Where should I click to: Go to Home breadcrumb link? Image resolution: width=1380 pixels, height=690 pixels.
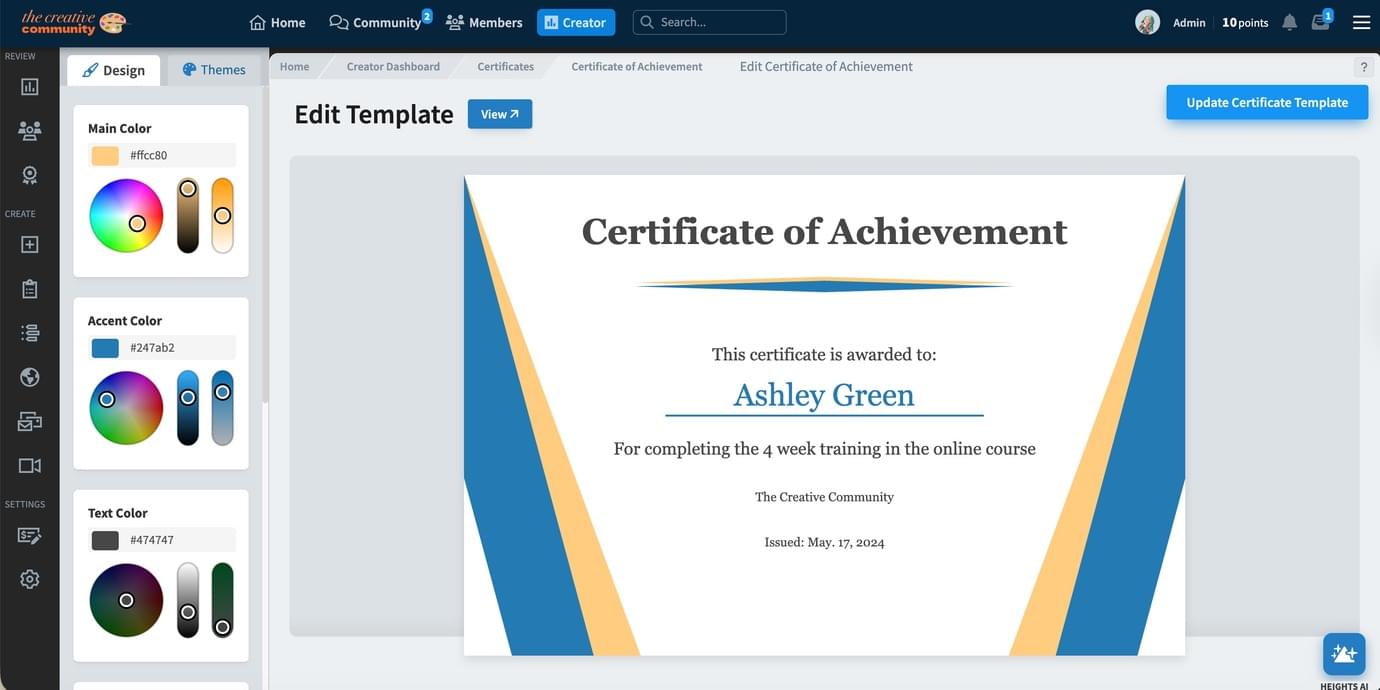(x=294, y=67)
